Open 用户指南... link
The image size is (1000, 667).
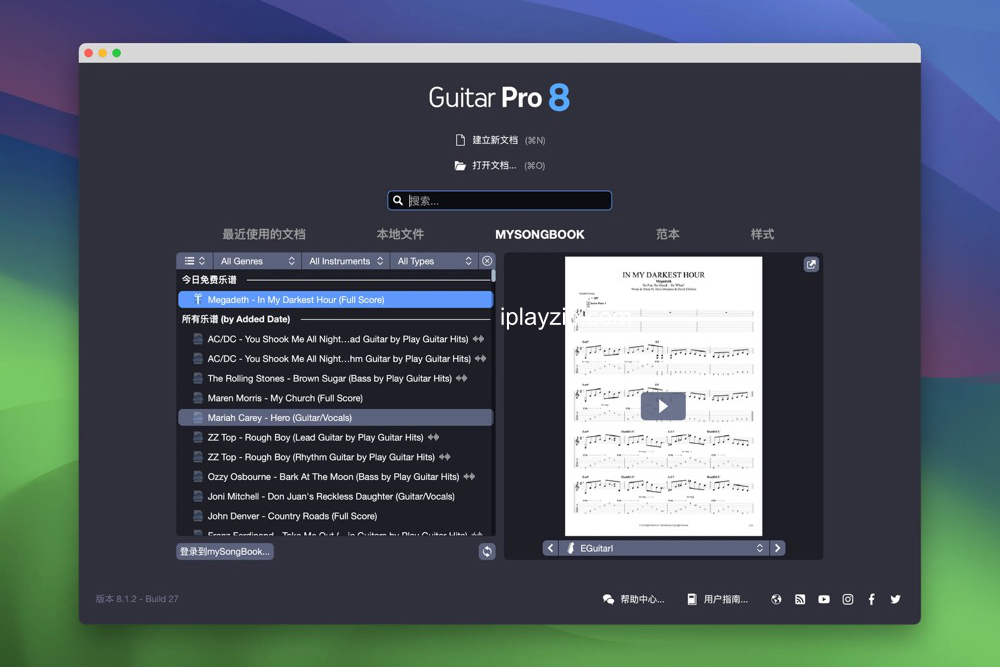(726, 599)
